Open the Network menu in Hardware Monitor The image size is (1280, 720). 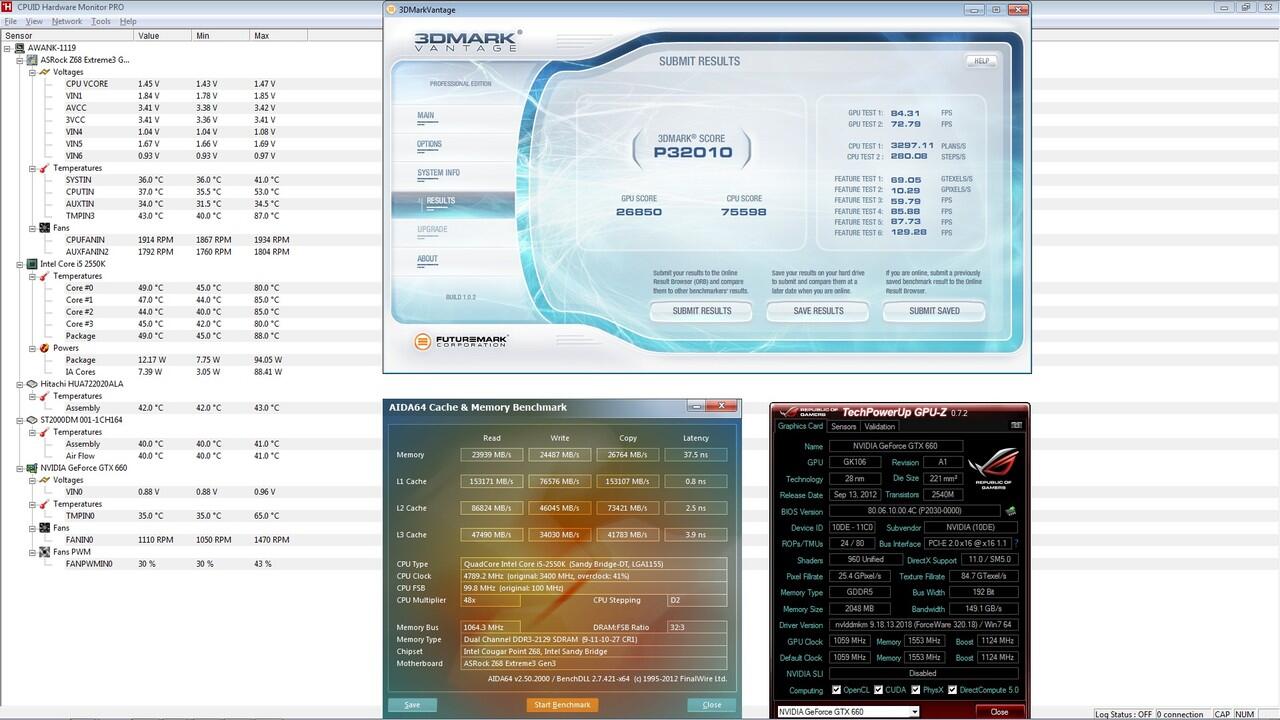pos(67,21)
